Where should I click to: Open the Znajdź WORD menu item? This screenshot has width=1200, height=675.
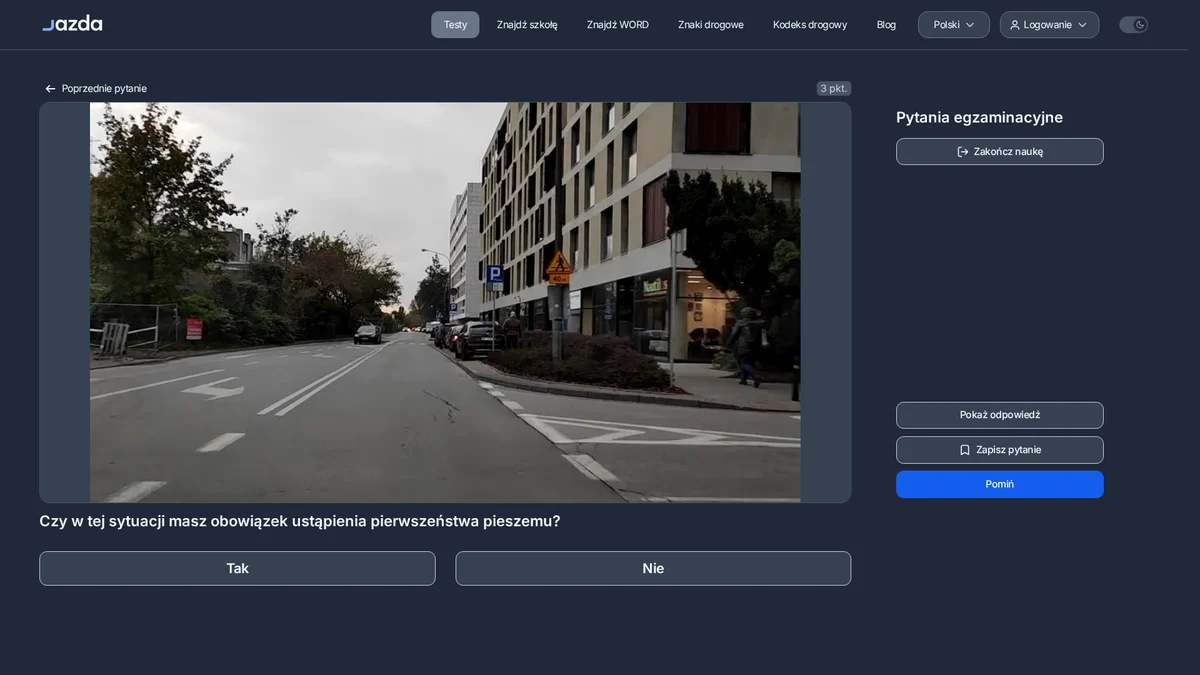pos(618,25)
